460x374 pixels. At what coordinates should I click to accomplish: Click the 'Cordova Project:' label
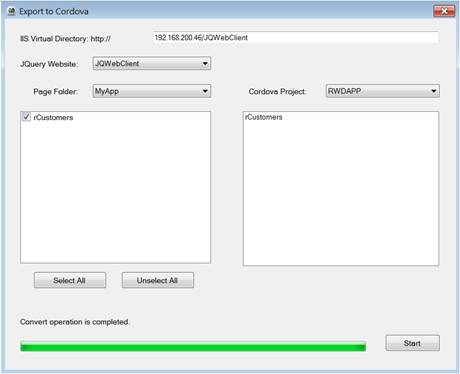pyautogui.click(x=277, y=92)
